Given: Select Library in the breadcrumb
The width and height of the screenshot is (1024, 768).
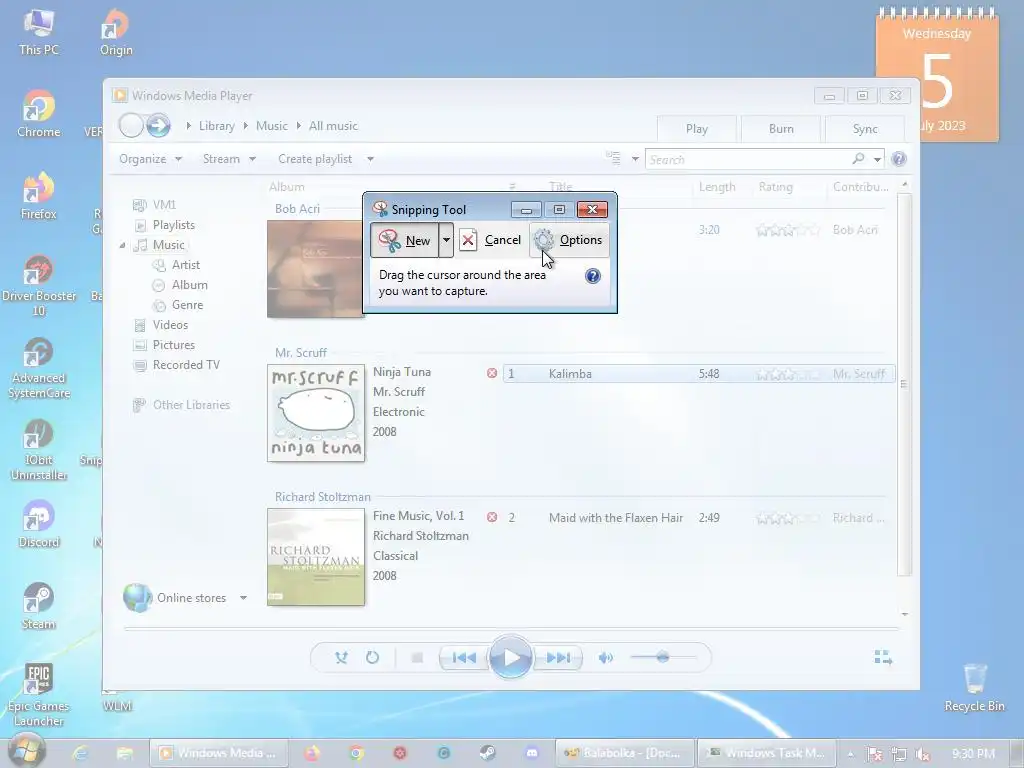Looking at the screenshot, I should [217, 126].
